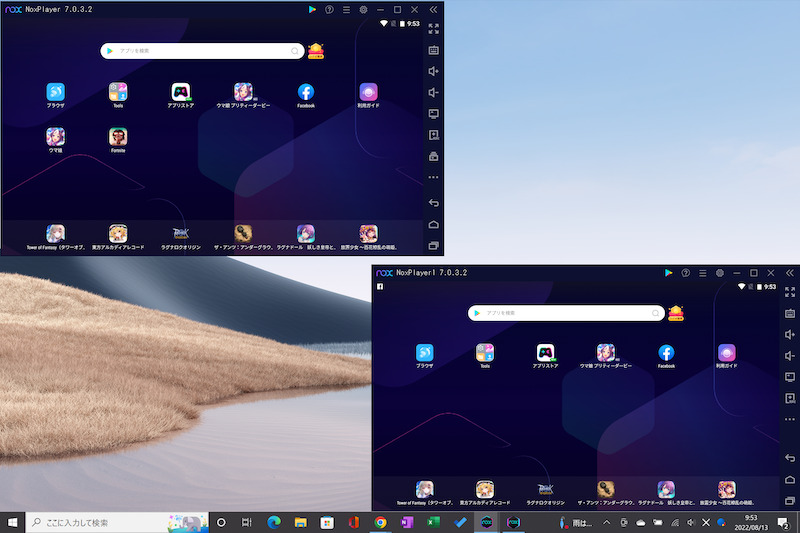Toggle fullscreen in top NoxPlayer sidebar
The width and height of the screenshot is (800, 533).
[x=433, y=29]
